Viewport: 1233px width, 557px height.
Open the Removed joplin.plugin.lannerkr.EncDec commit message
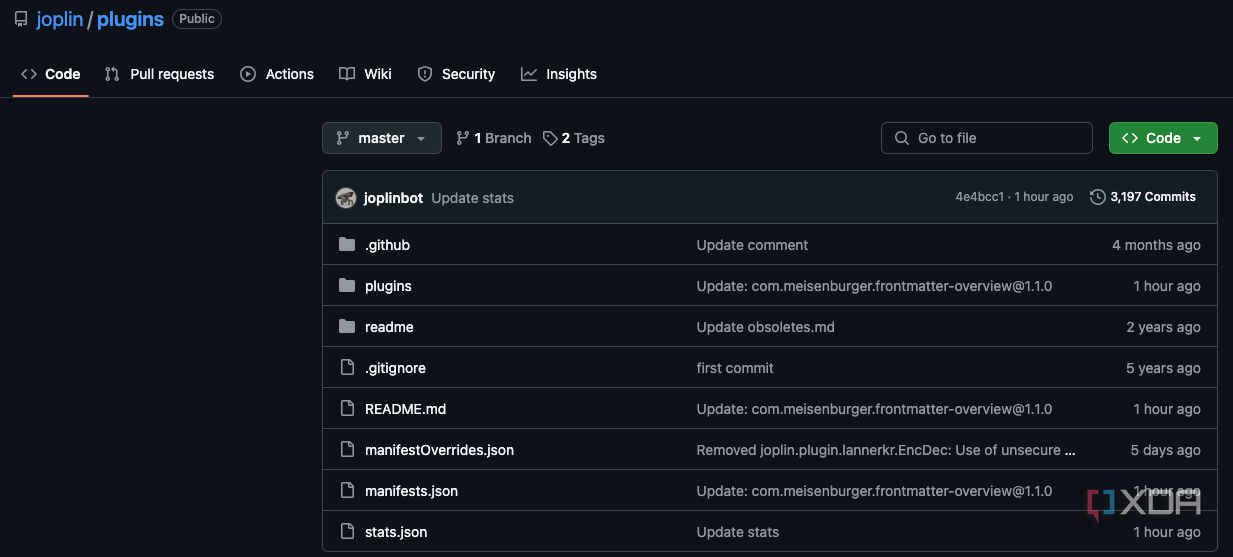886,450
